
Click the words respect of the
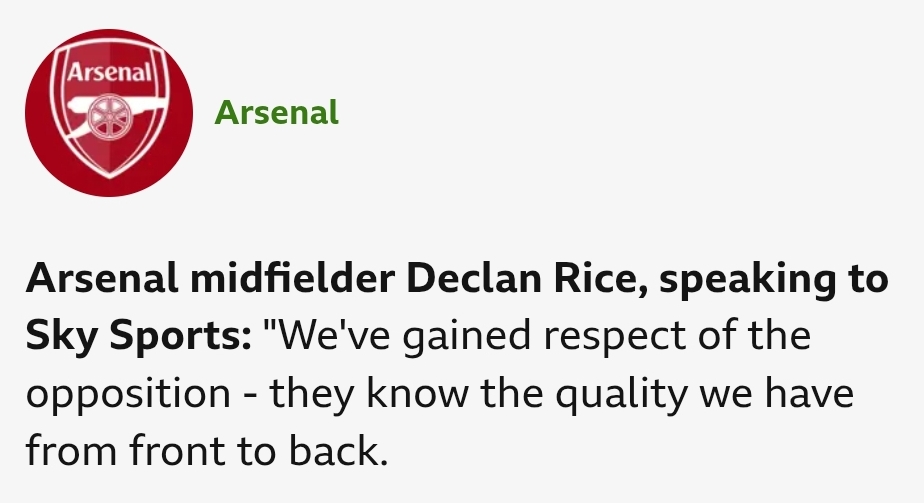click(677, 337)
